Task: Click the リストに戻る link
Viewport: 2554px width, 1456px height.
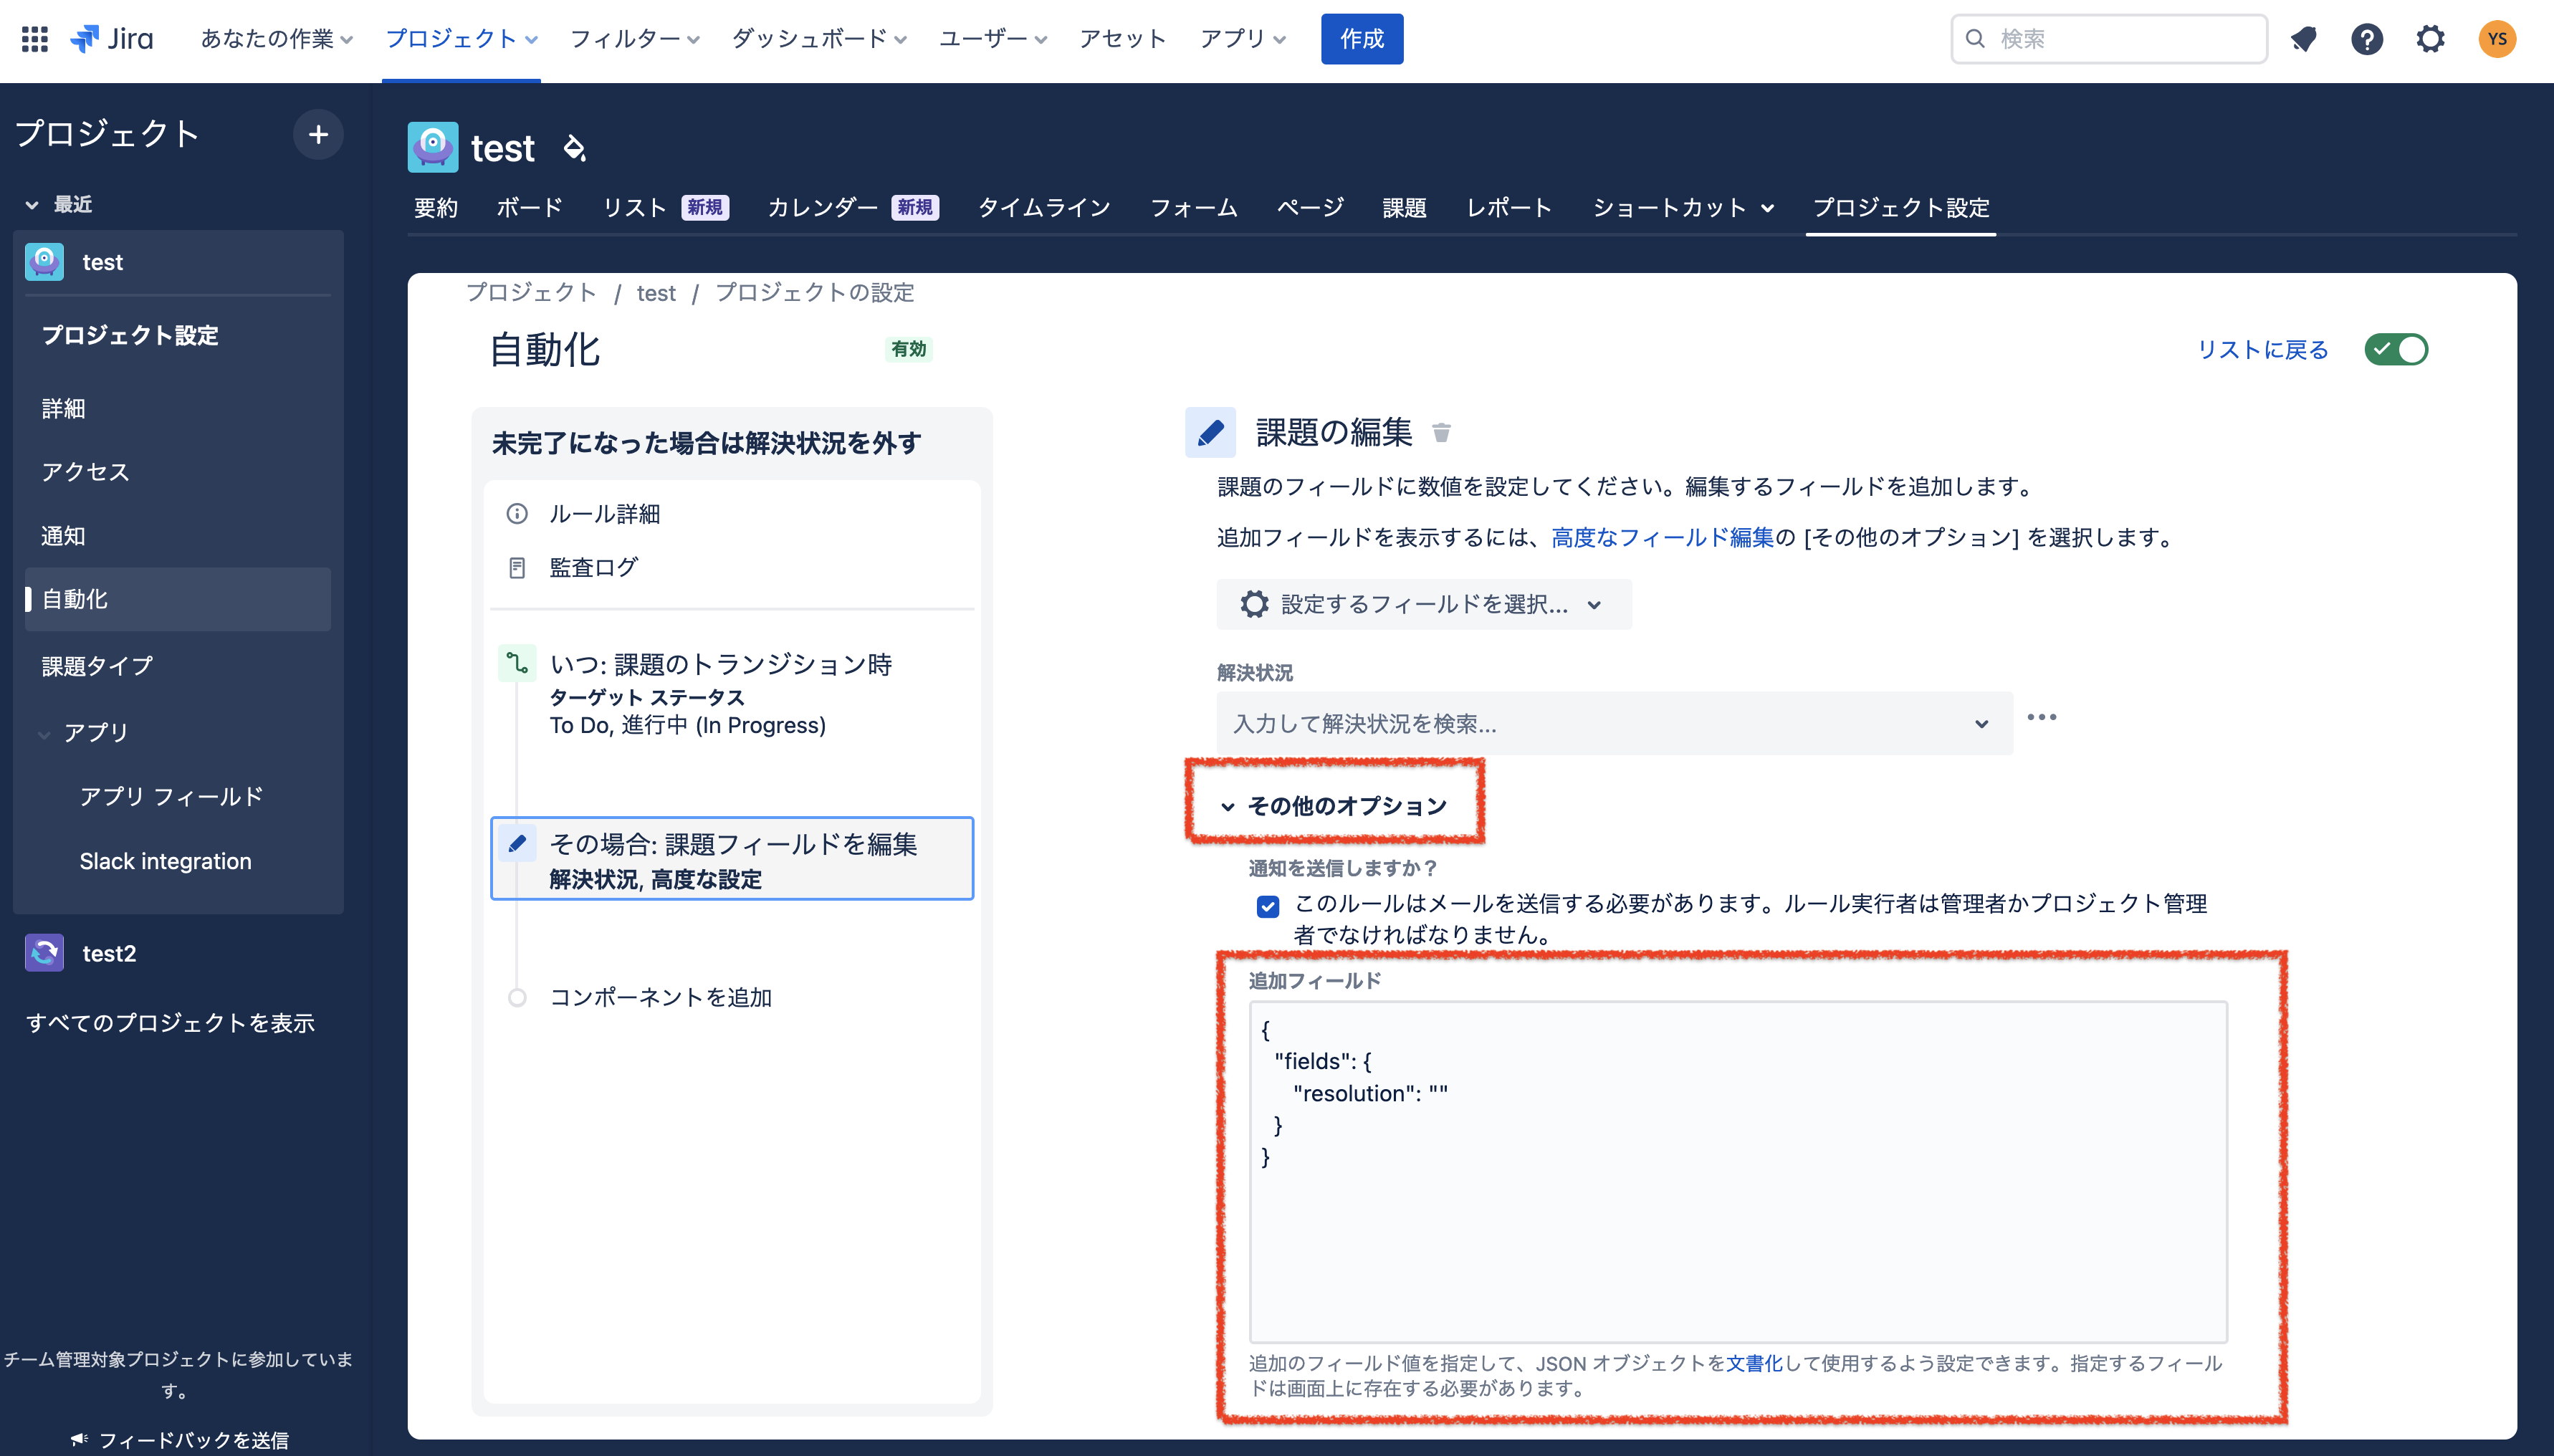Action: click(x=2262, y=349)
